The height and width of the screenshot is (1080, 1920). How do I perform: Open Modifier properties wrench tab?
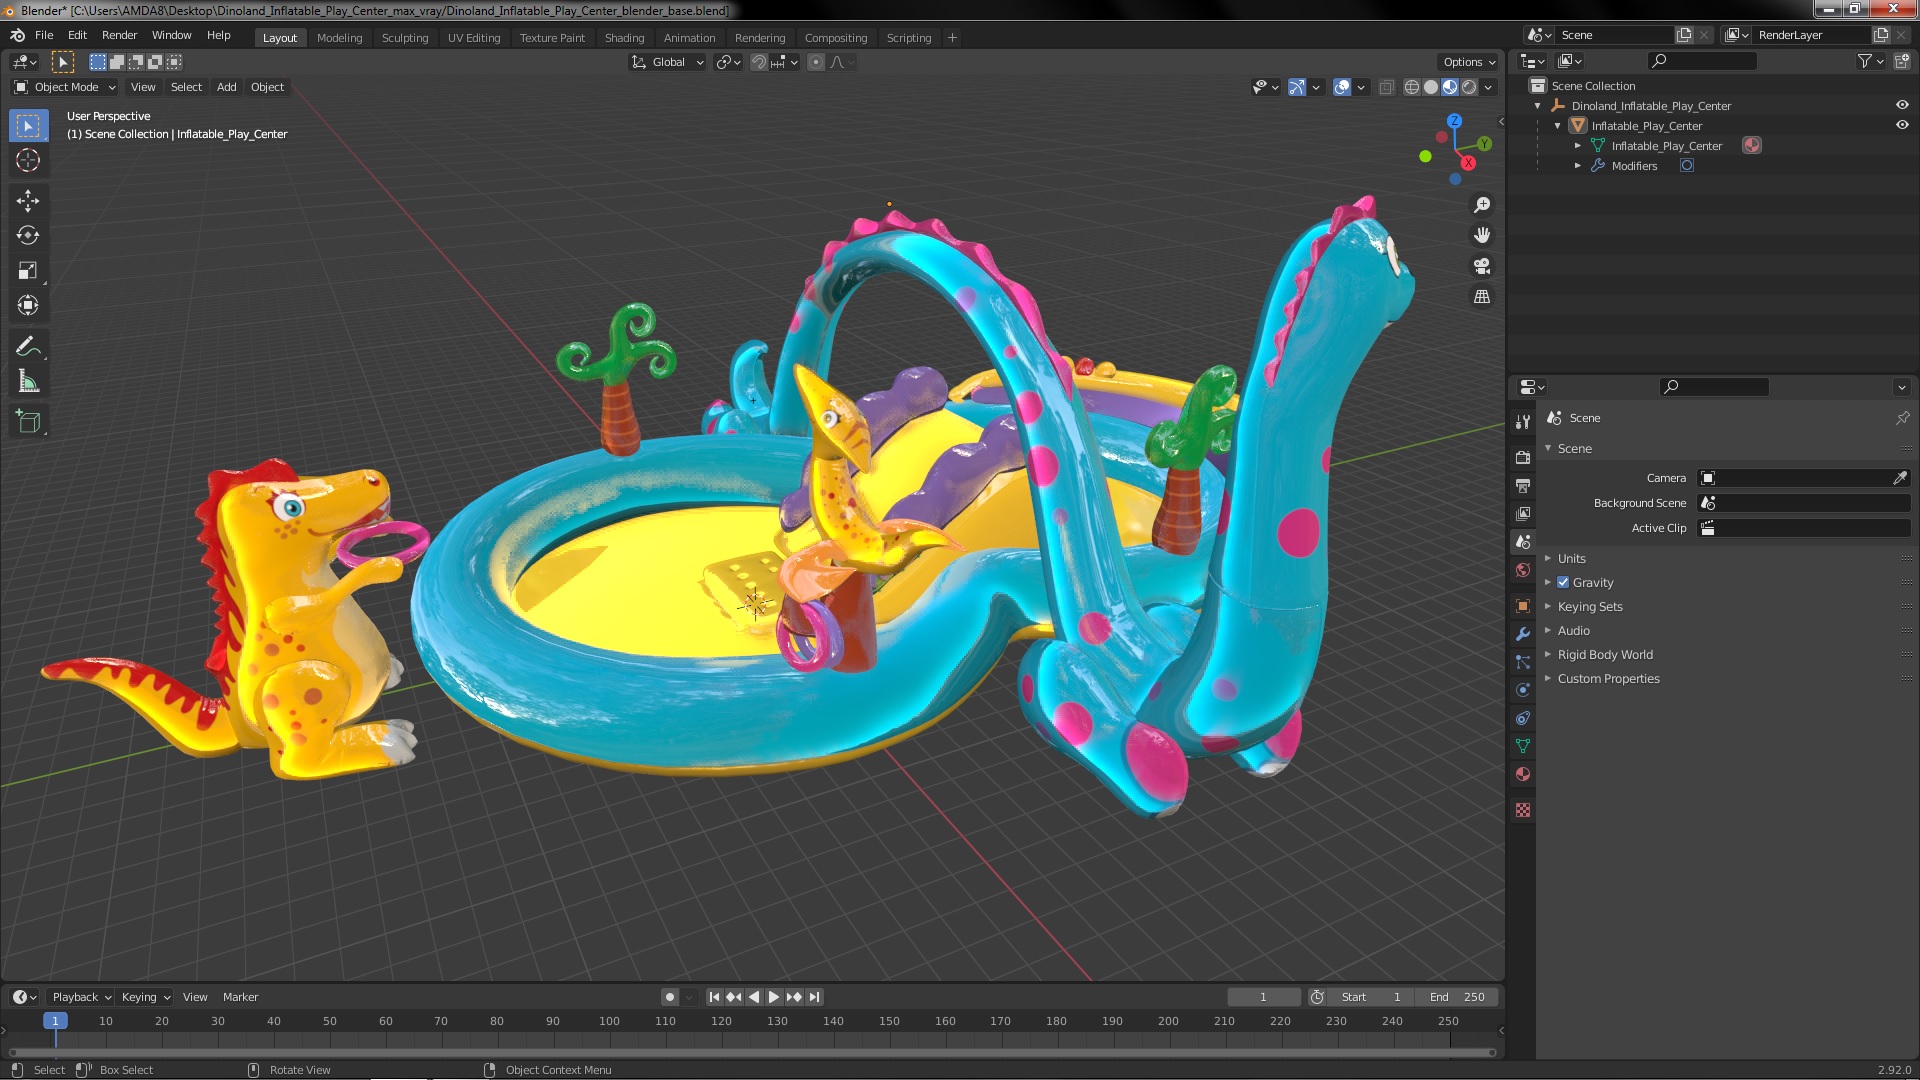(x=1523, y=634)
